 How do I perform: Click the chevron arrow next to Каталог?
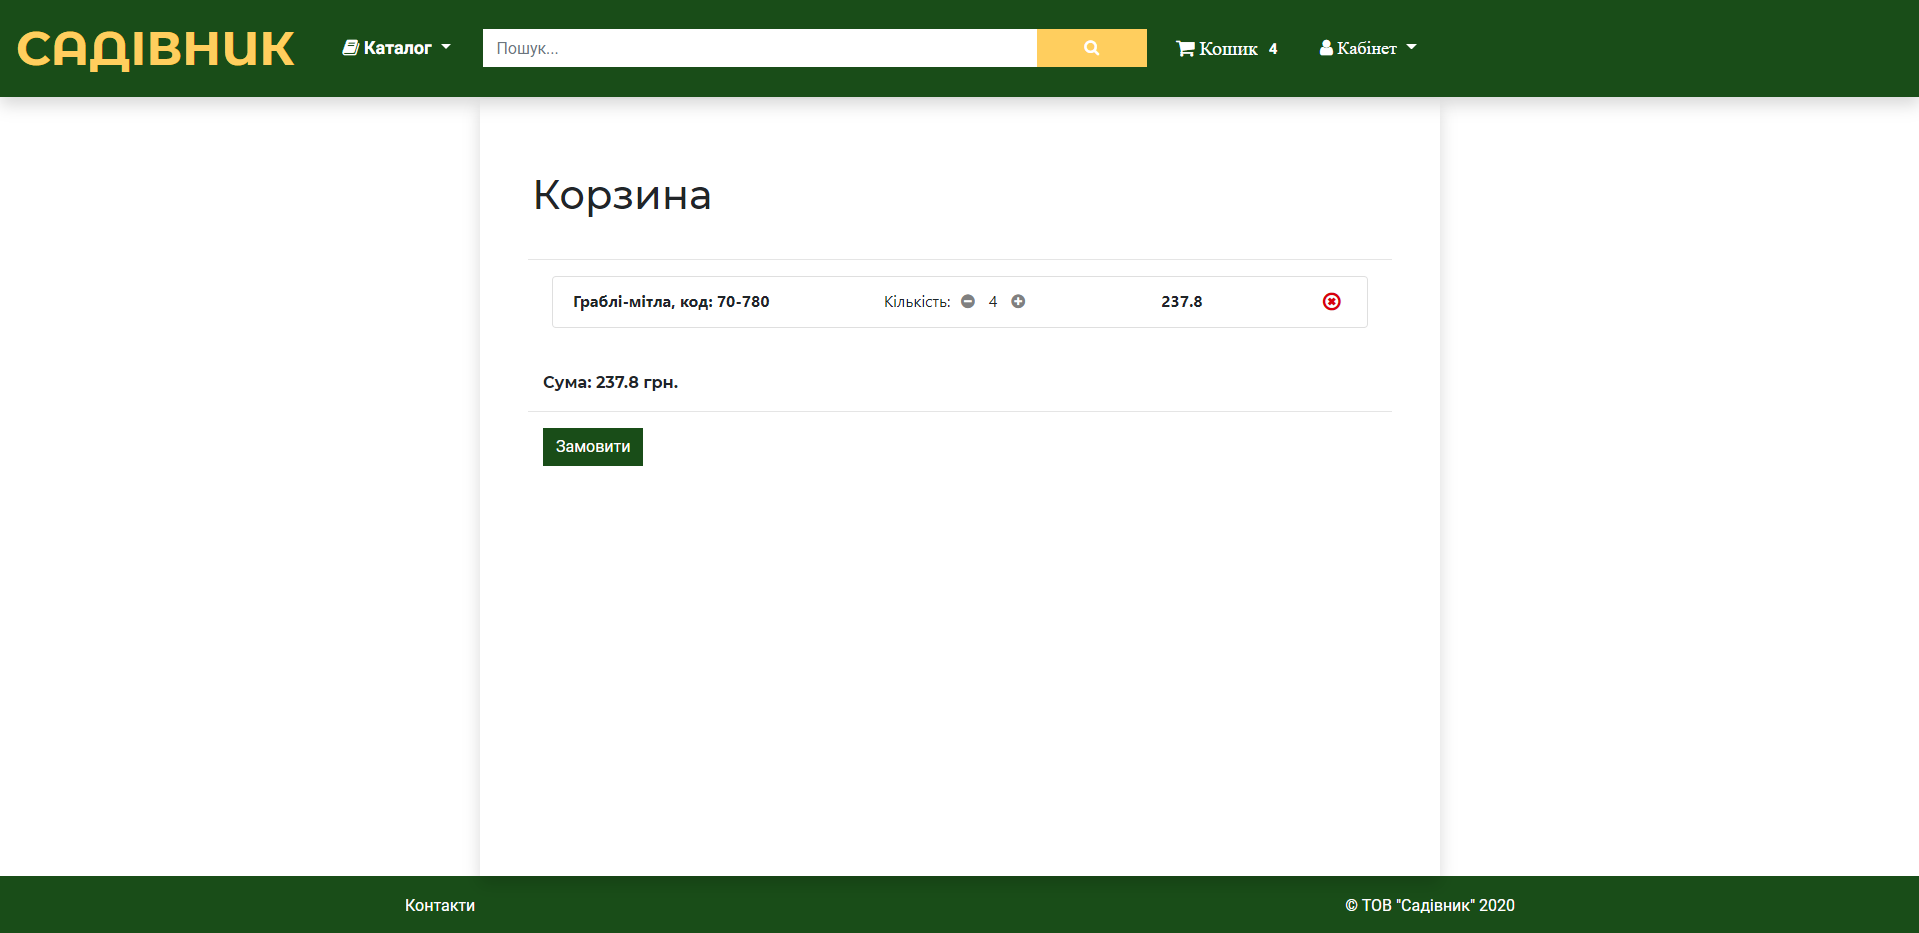[x=445, y=47]
